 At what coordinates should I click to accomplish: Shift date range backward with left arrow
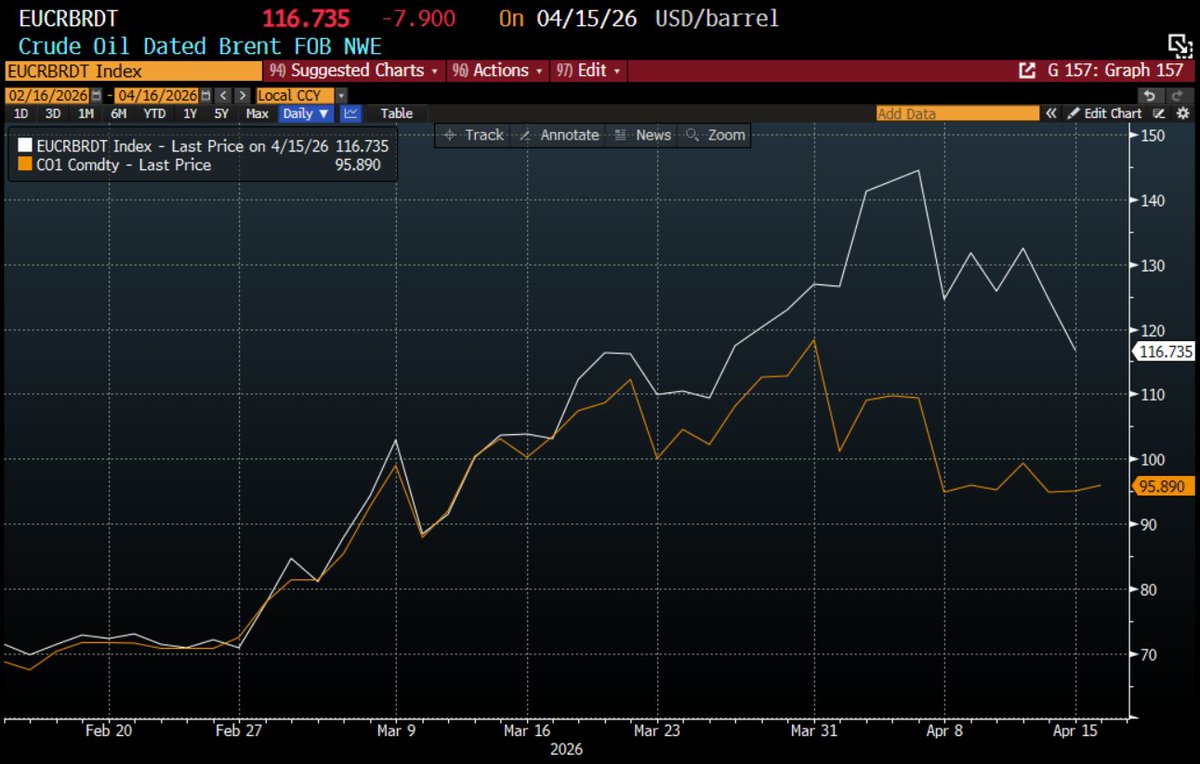coord(223,95)
